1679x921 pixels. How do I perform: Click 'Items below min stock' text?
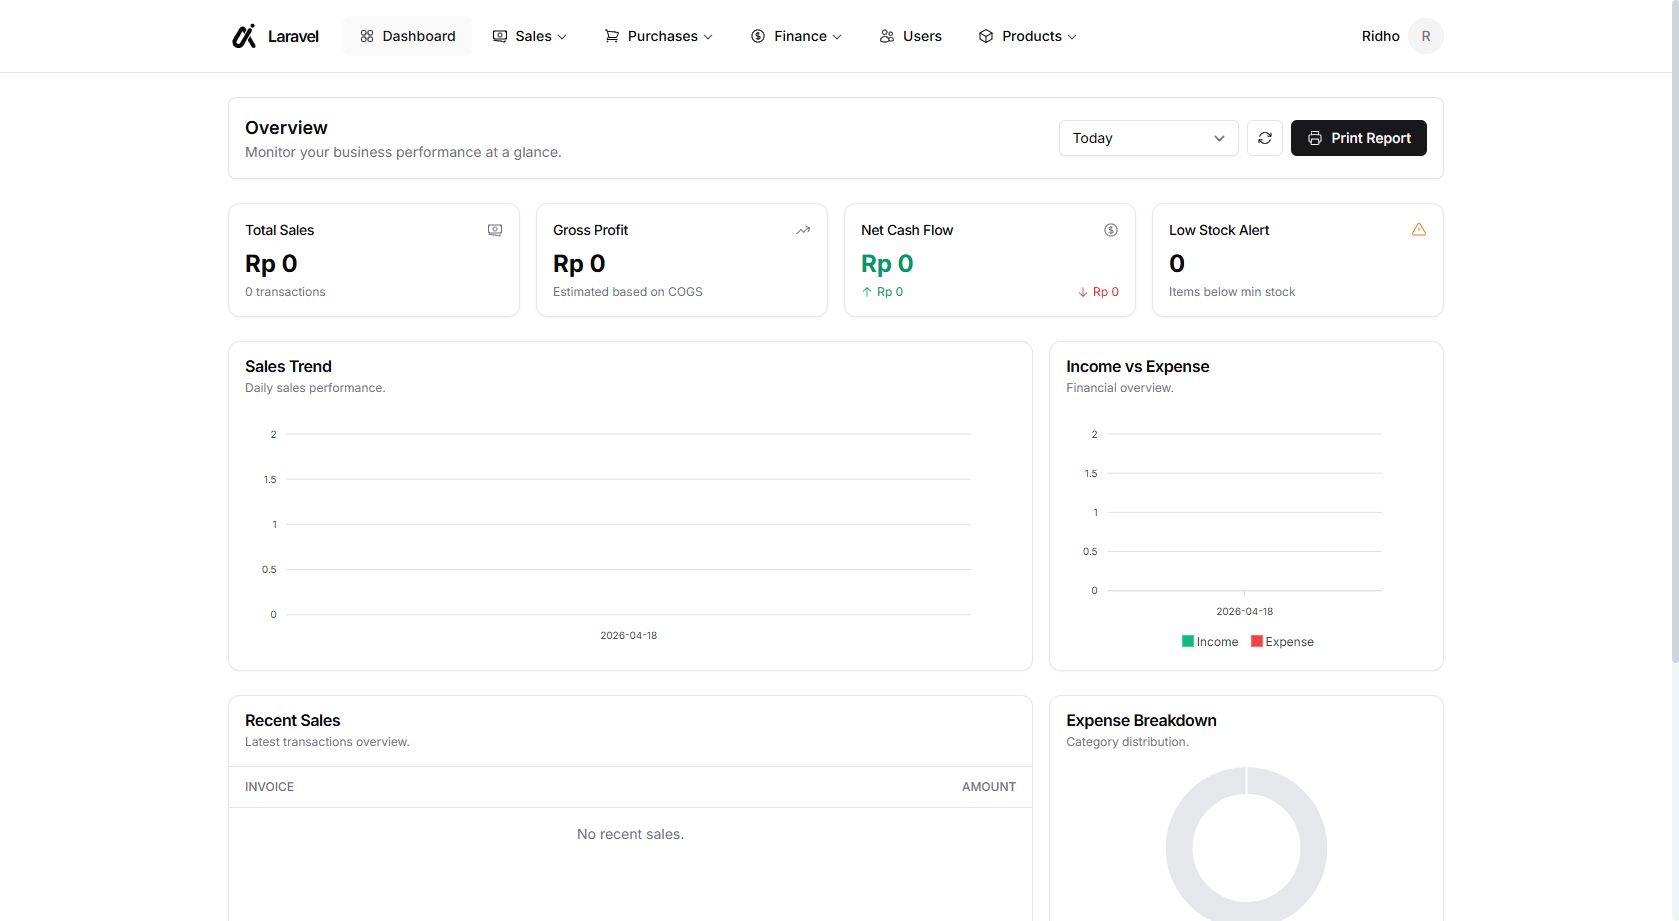pos(1232,292)
